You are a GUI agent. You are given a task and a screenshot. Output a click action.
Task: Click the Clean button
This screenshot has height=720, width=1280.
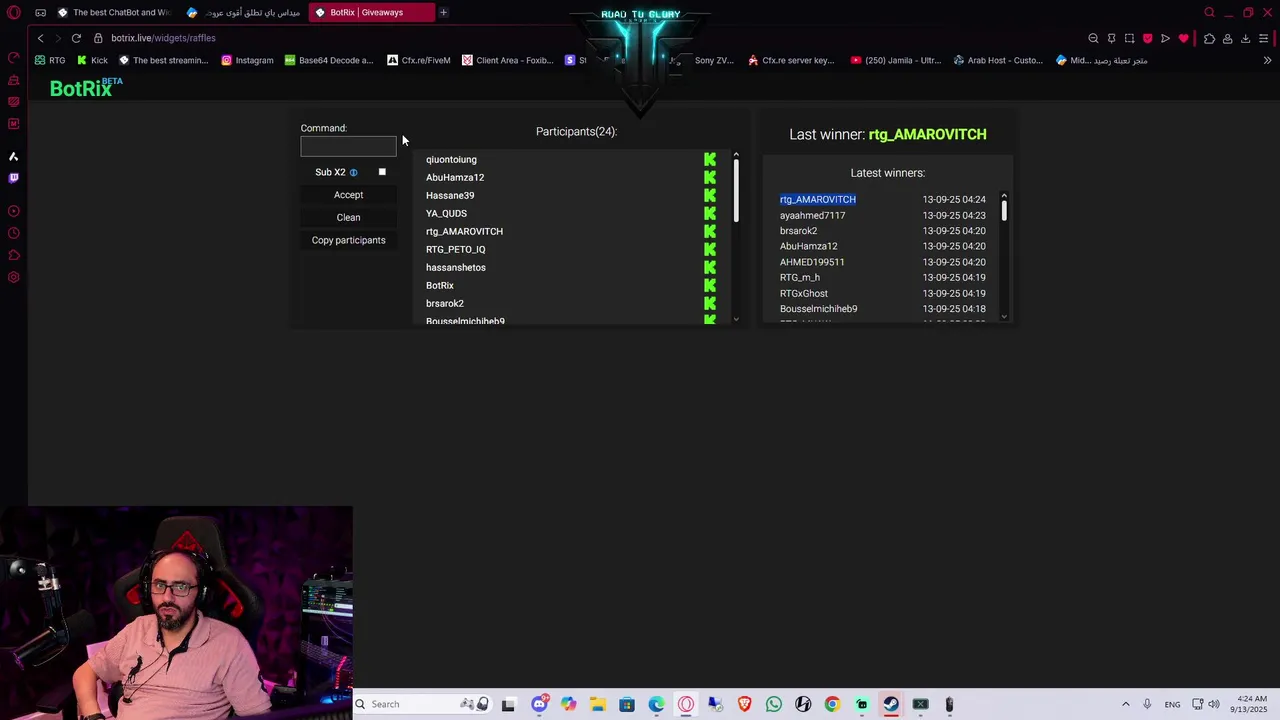click(348, 217)
